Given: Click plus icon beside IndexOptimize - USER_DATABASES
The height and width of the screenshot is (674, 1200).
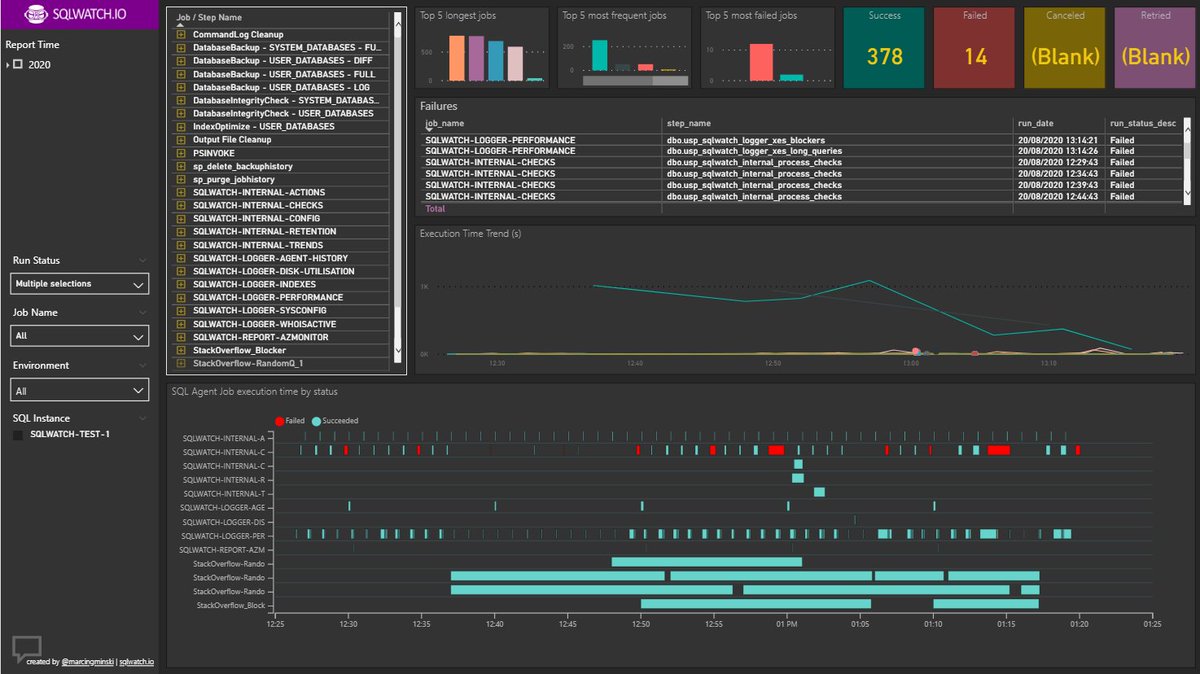Looking at the screenshot, I should [x=181, y=127].
